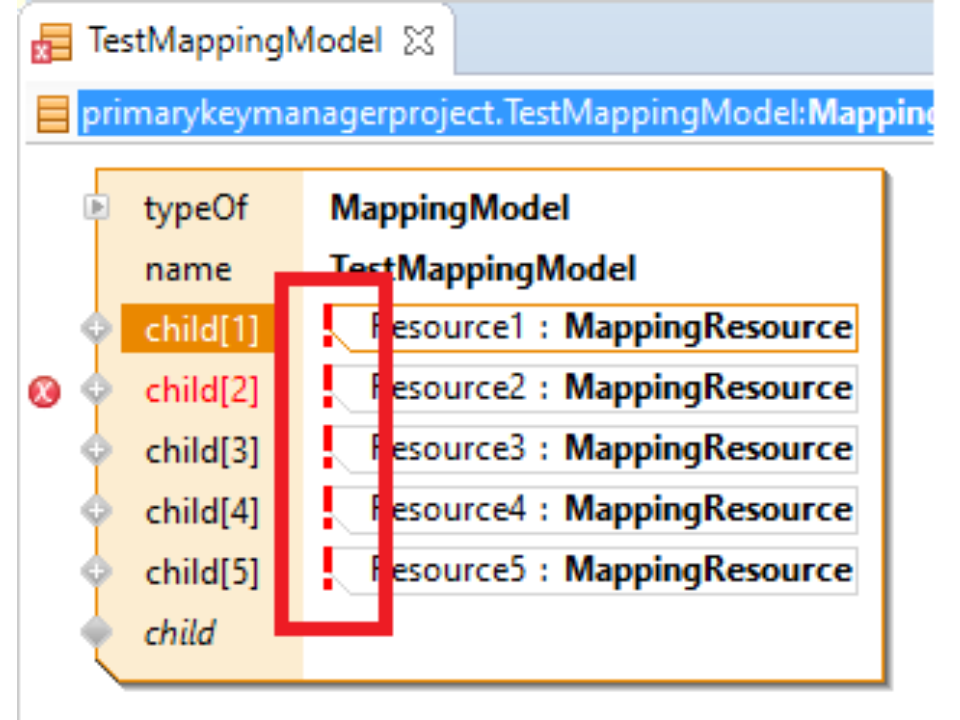960x720 pixels.
Task: Expand the typeOf row triangle
Action: pos(97,207)
